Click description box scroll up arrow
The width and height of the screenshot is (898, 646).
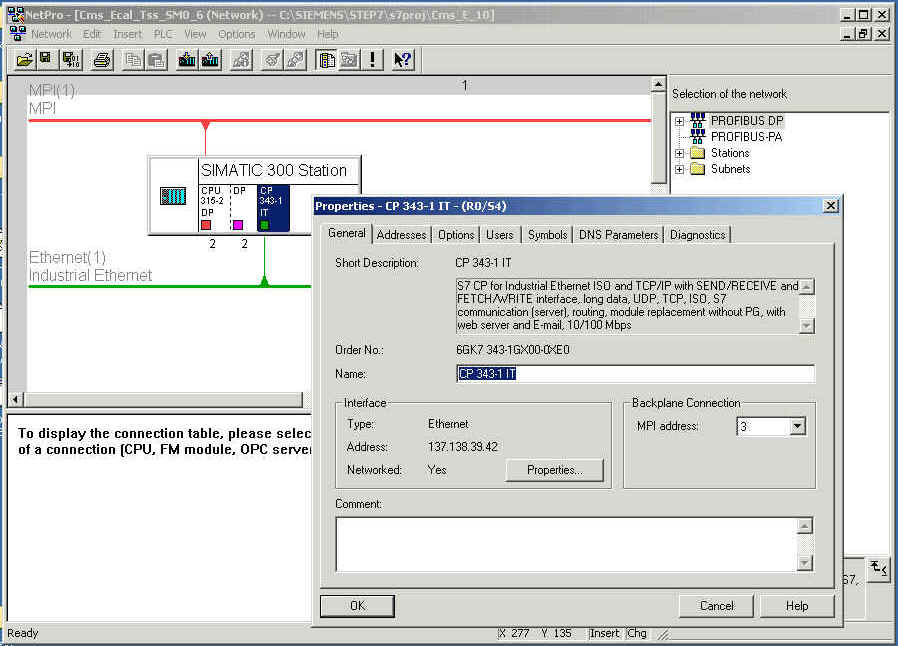806,286
